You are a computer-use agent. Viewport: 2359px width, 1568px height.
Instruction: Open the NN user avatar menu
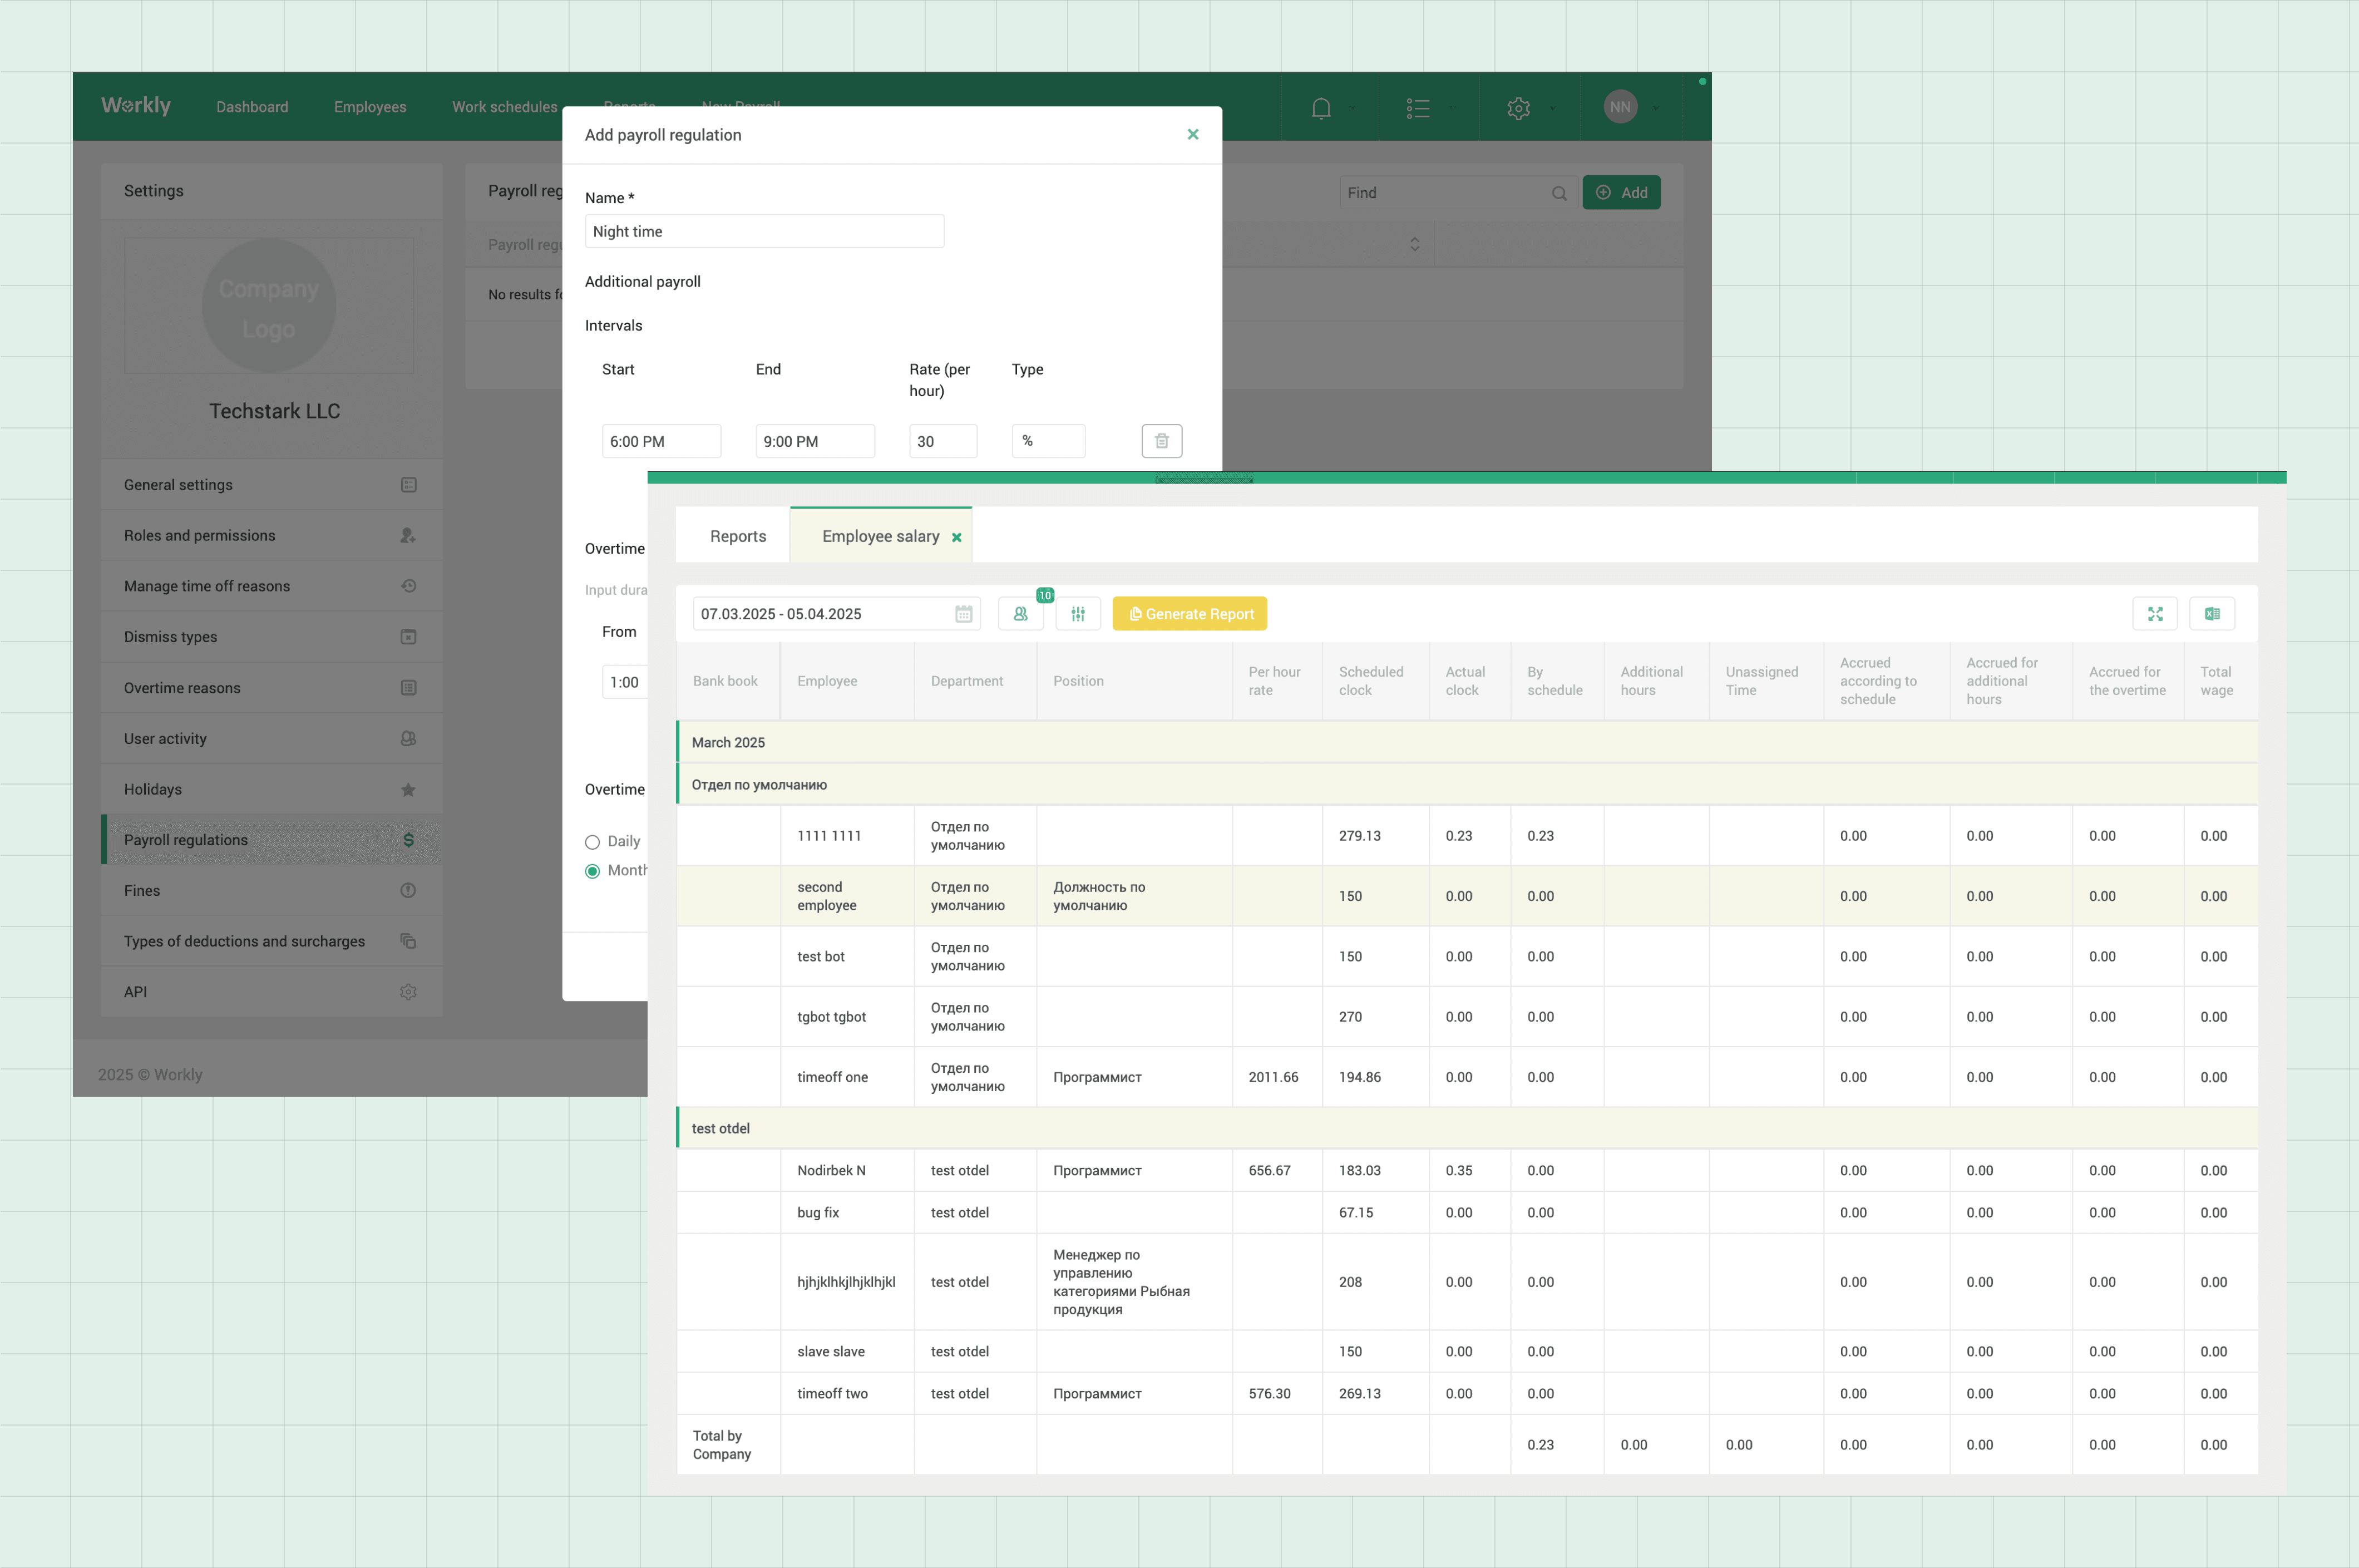[1620, 107]
